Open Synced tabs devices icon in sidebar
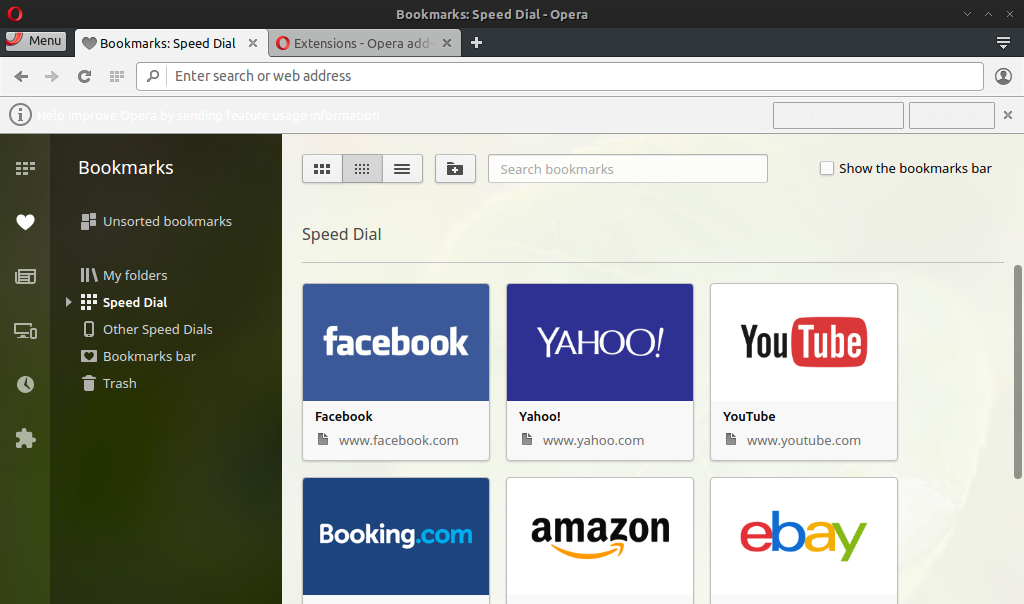Screen dimensions: 1024x604 (25, 331)
